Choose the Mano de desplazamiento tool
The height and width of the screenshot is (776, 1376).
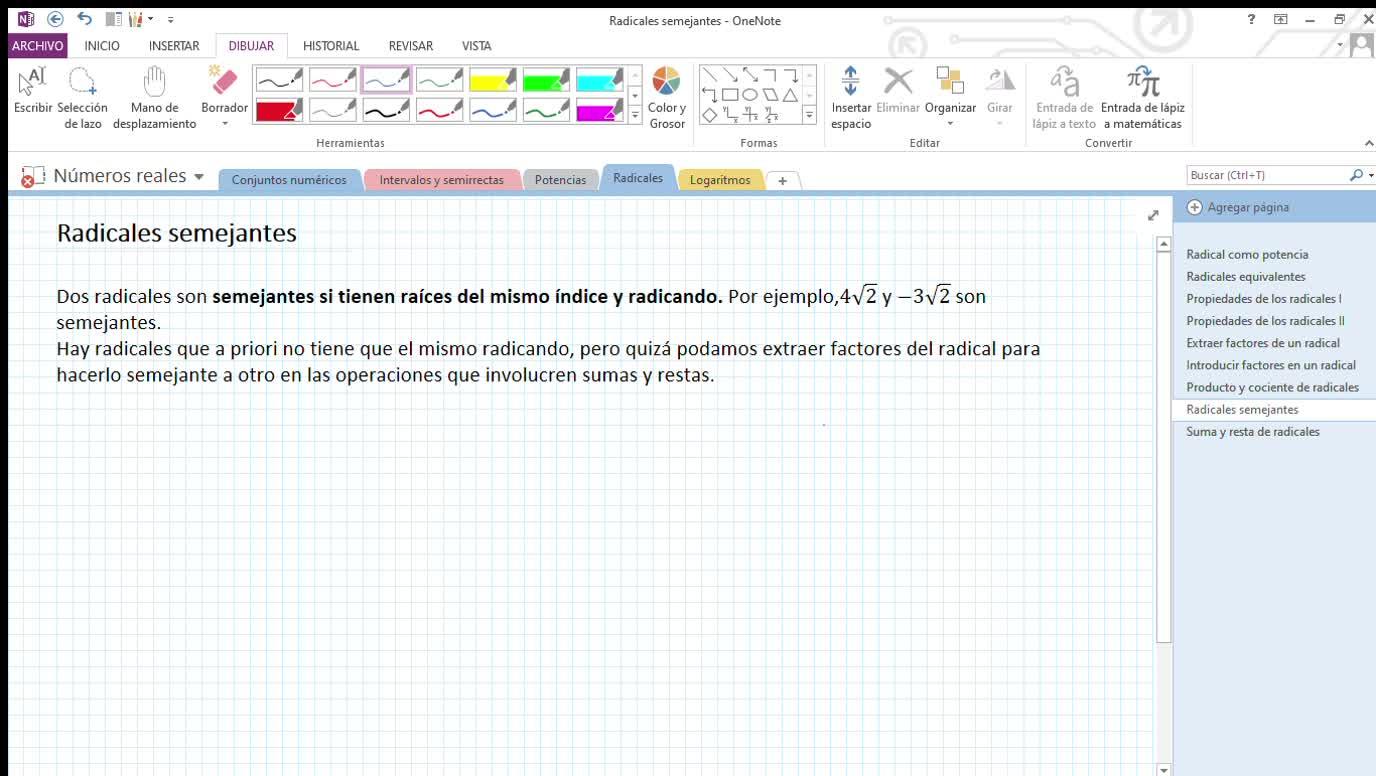pyautogui.click(x=154, y=98)
